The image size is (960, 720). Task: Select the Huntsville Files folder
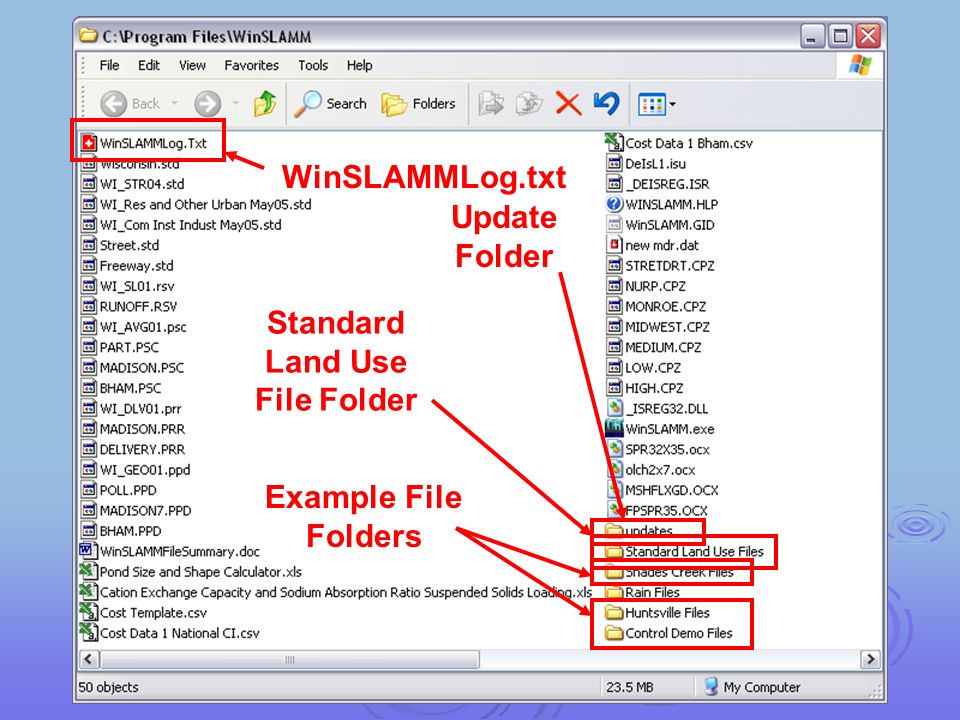pos(658,612)
